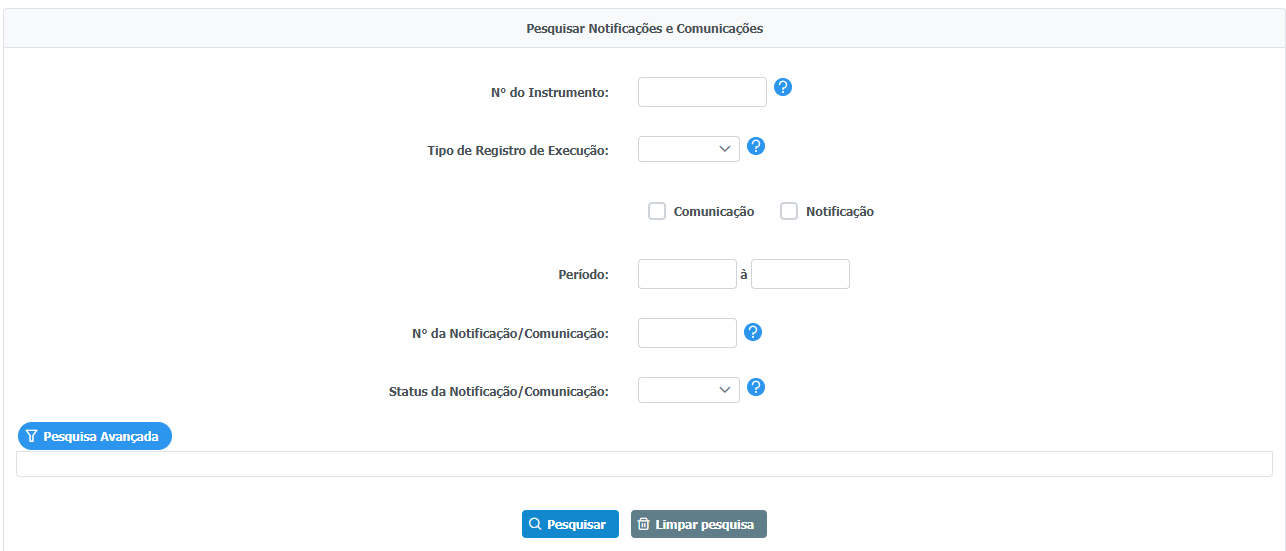Screen dimensions: 1286x551
Task: Click help icon next to Status da Notificação/Comunicação
Action: point(756,387)
